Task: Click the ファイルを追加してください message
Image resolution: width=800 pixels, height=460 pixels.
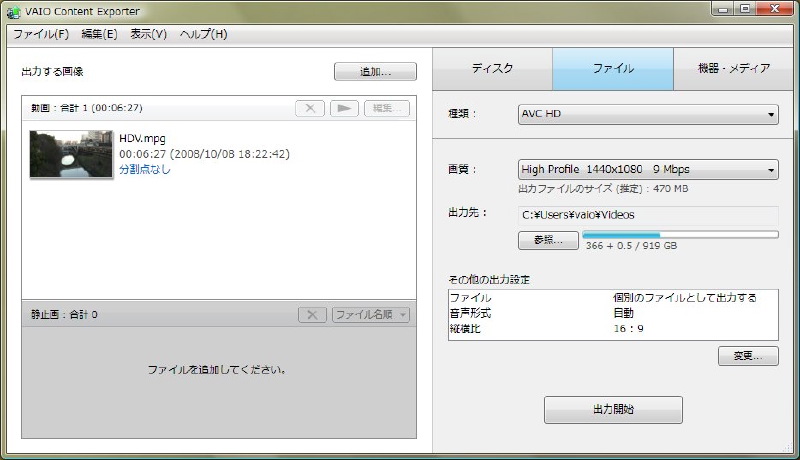Action: (216, 370)
